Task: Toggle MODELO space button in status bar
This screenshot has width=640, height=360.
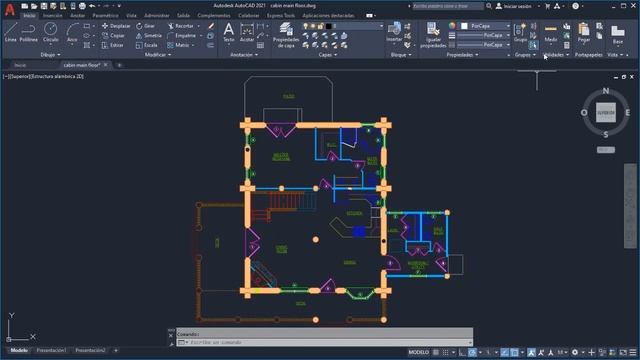Action: pyautogui.click(x=418, y=352)
